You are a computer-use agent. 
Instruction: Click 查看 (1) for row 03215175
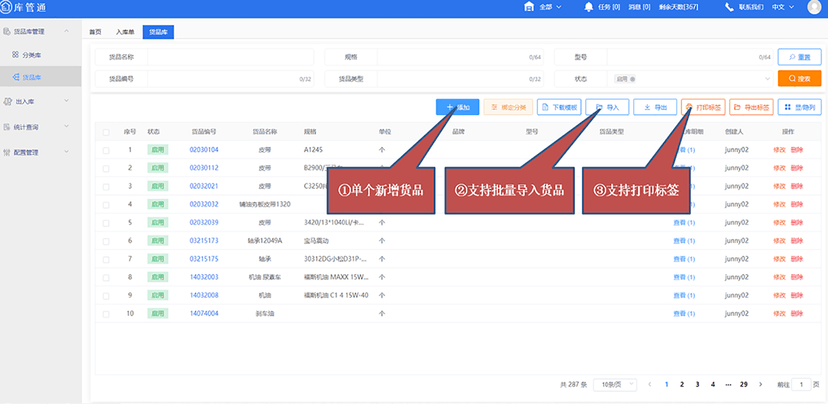(684, 259)
